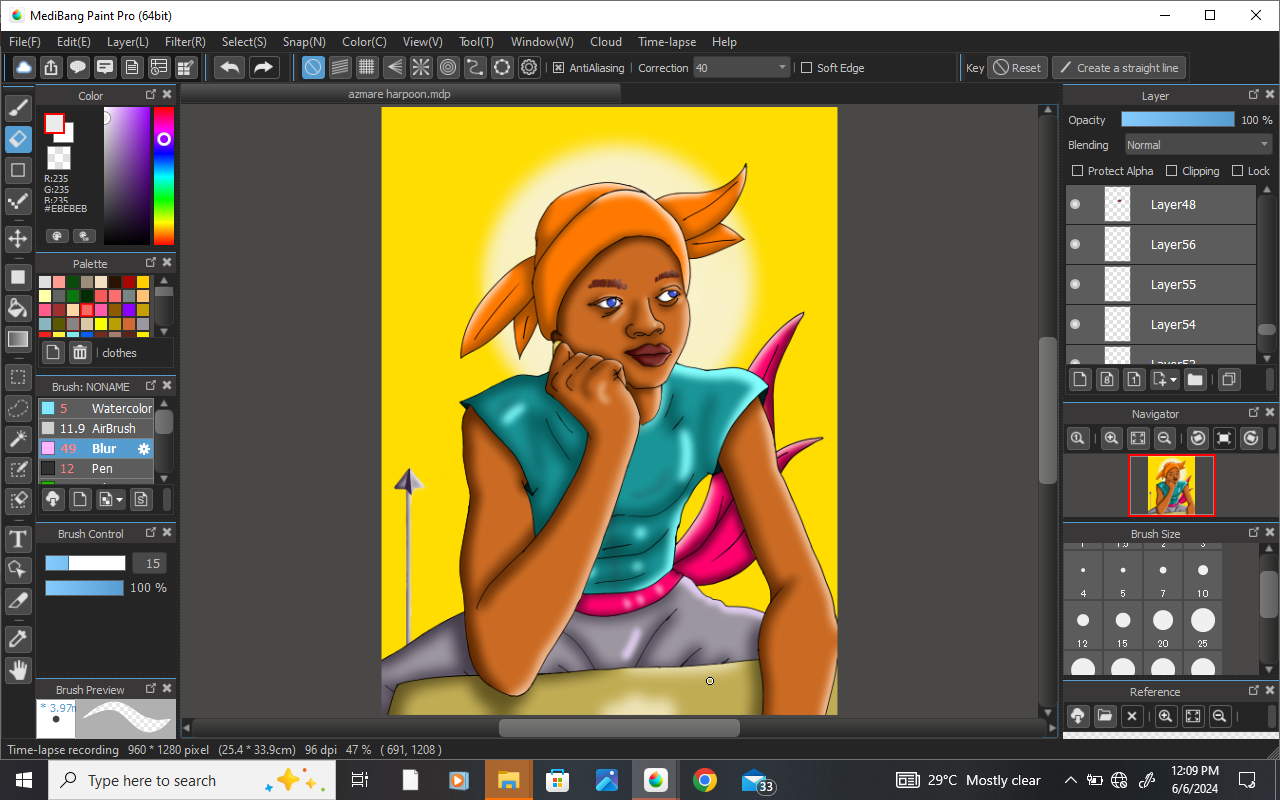Open the Filter(R) menu

click(x=185, y=42)
